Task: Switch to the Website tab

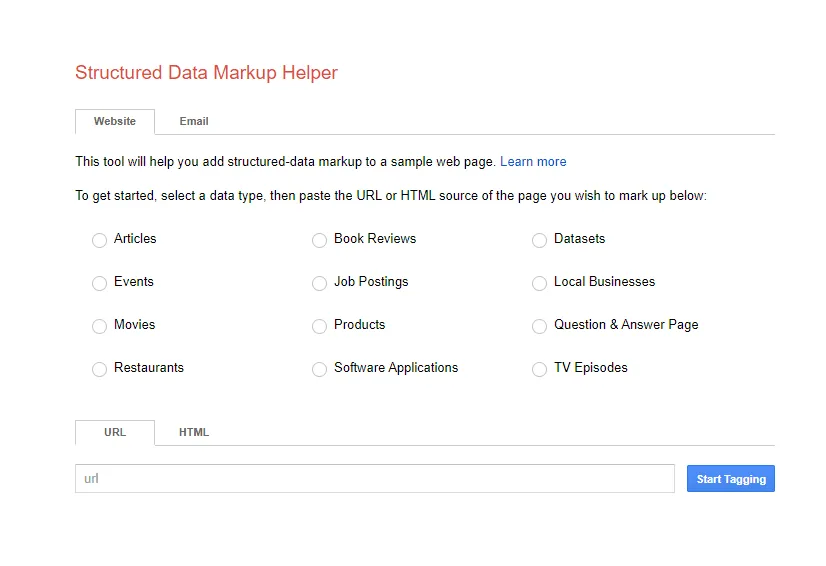Action: click(115, 122)
